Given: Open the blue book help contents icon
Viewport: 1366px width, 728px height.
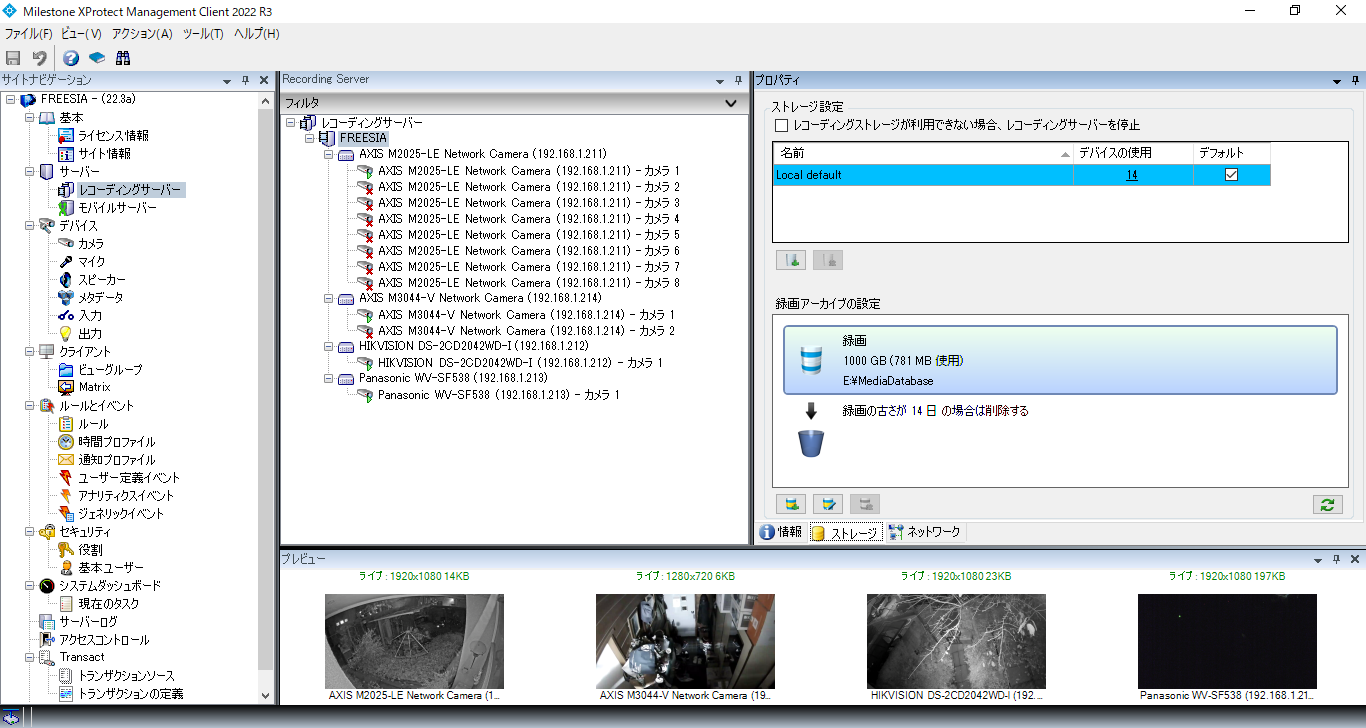Looking at the screenshot, I should [x=97, y=58].
